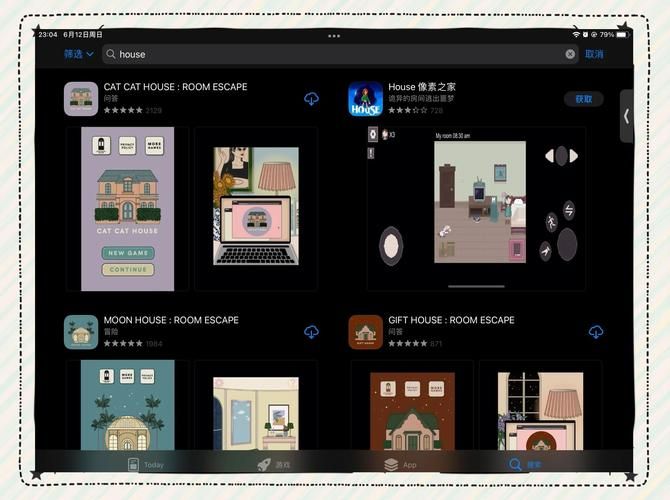Open the MOON HOUSE app icon

tap(81, 332)
